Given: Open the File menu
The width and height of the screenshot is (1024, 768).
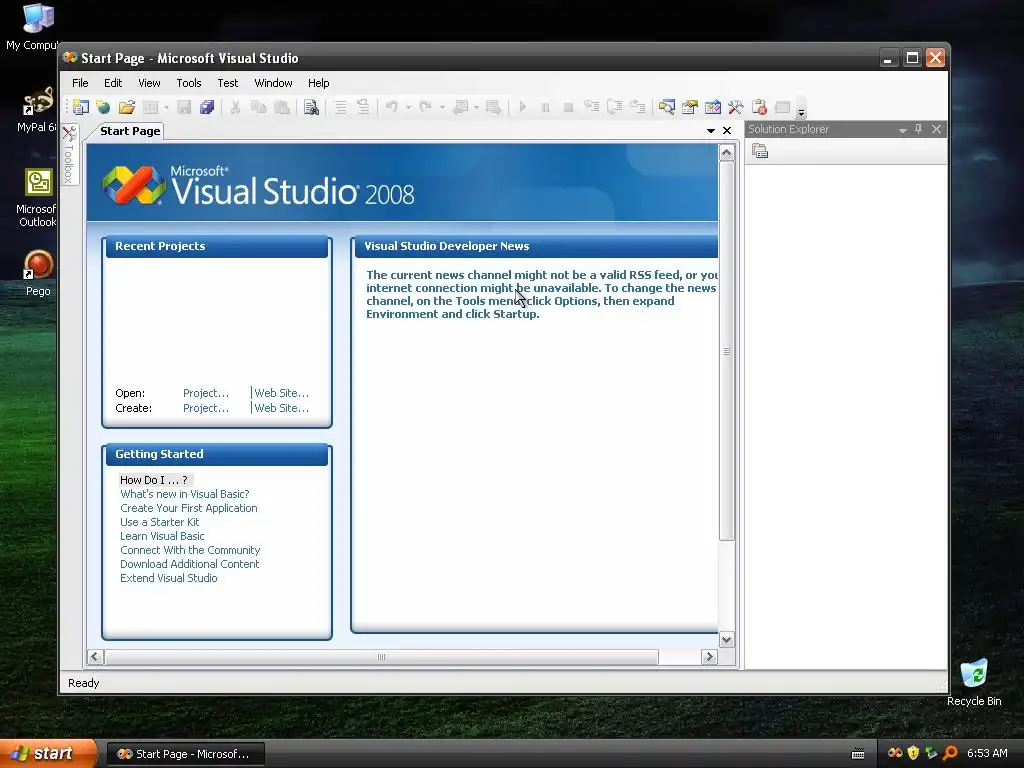Looking at the screenshot, I should tap(80, 83).
